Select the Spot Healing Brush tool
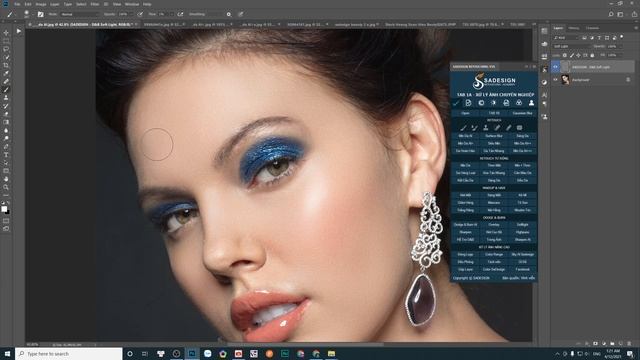 tap(6, 82)
